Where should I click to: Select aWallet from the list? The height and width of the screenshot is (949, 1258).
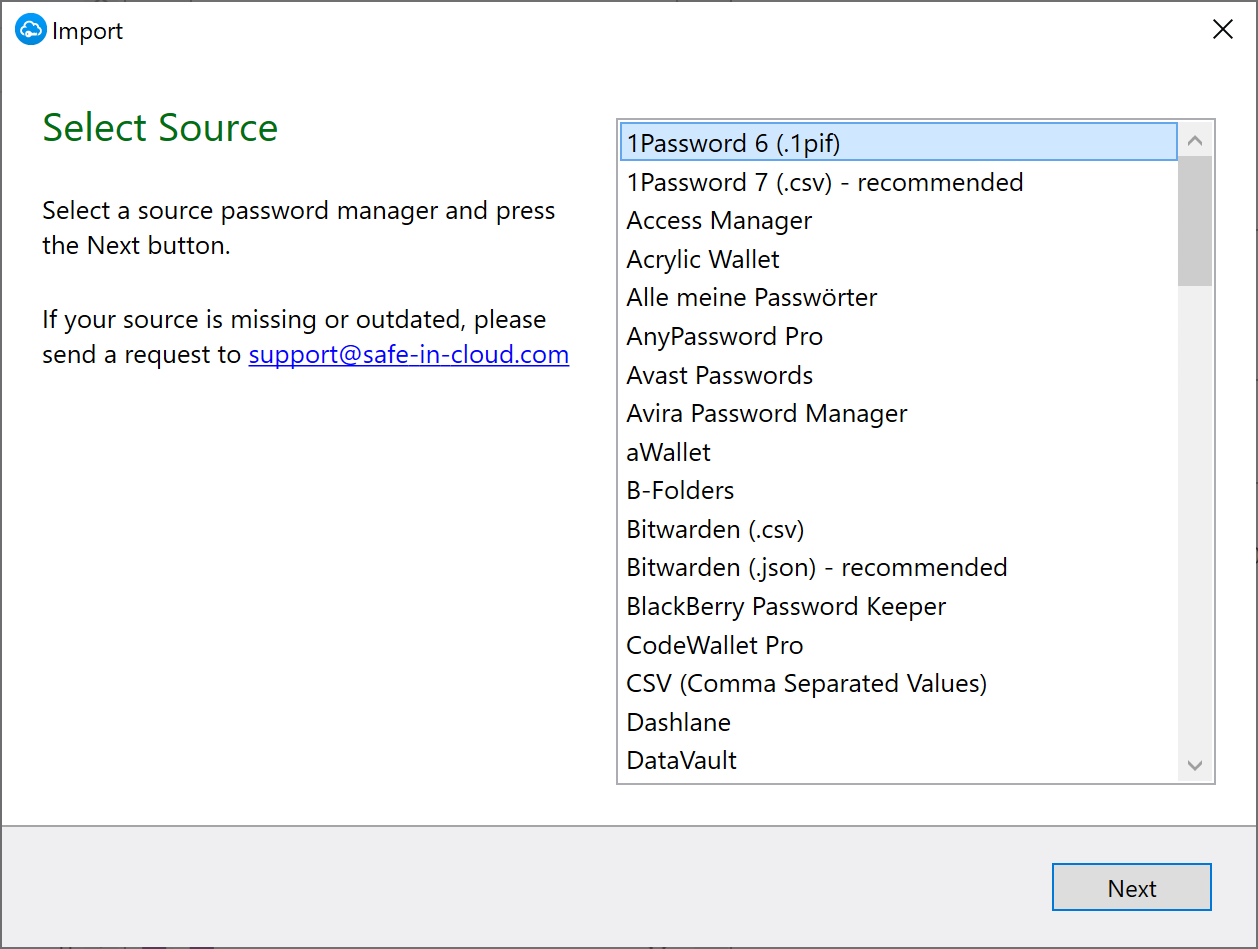click(x=898, y=452)
